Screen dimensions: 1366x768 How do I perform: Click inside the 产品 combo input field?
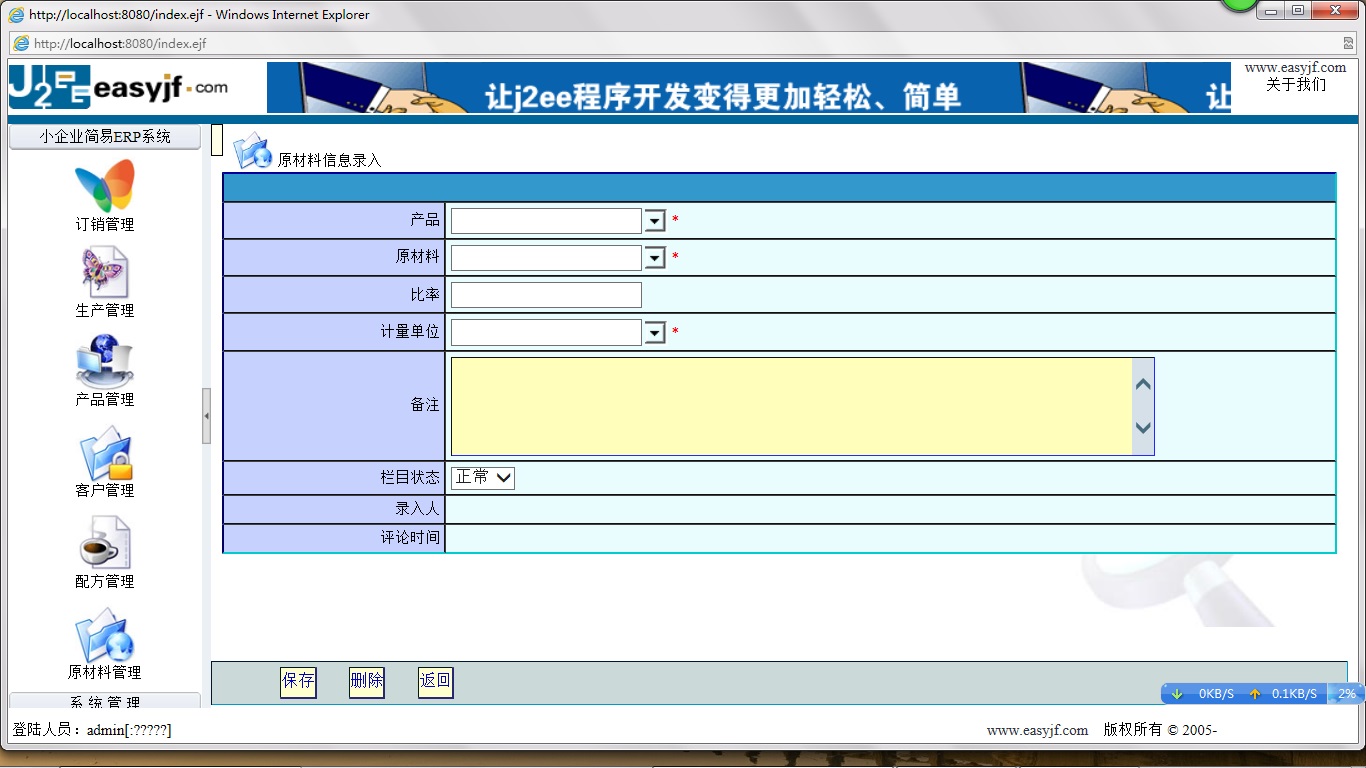(x=546, y=221)
